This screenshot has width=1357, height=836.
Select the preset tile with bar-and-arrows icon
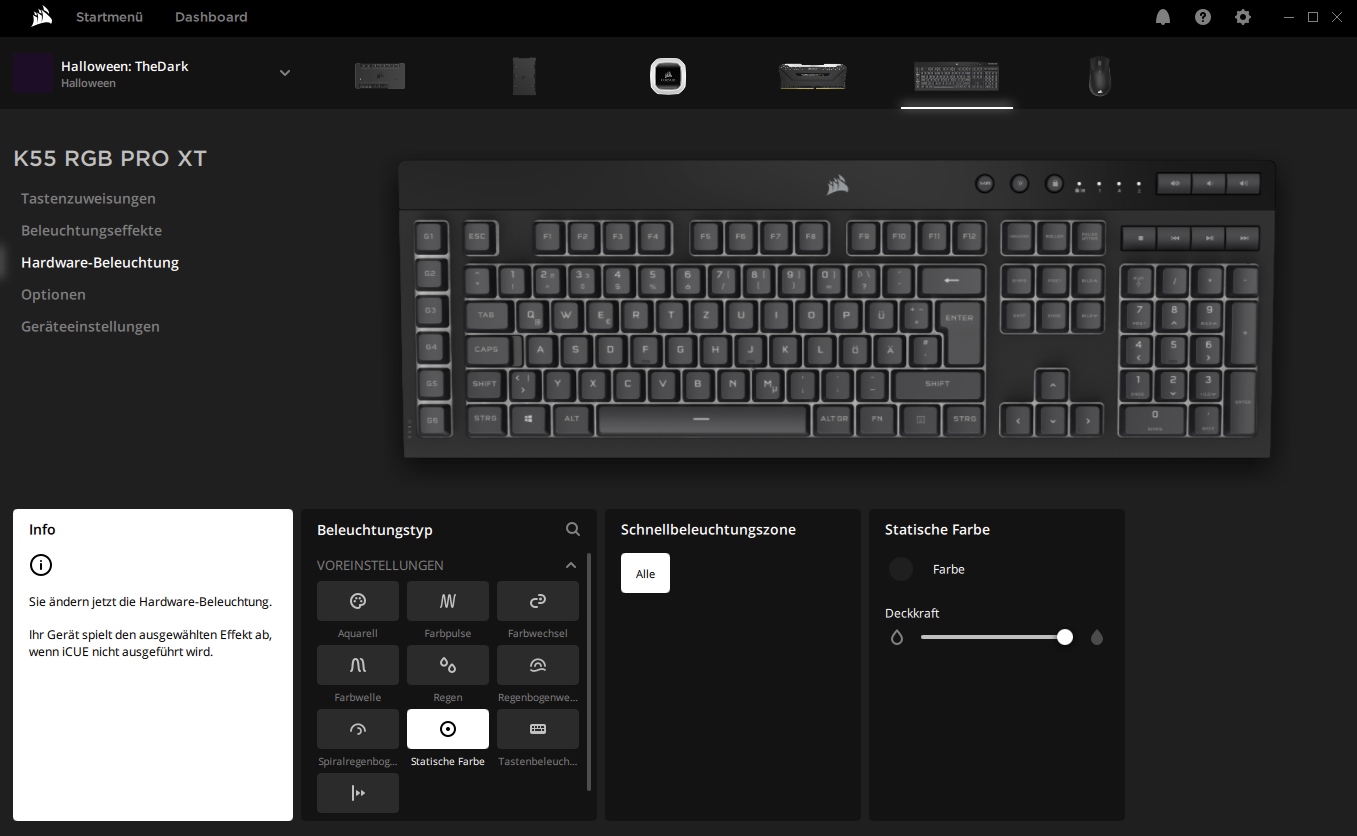(358, 793)
